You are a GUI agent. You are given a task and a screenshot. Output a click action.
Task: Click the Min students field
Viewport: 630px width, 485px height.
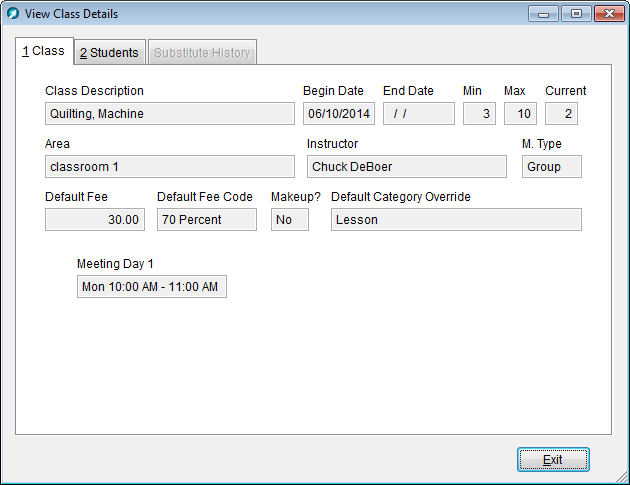point(479,114)
